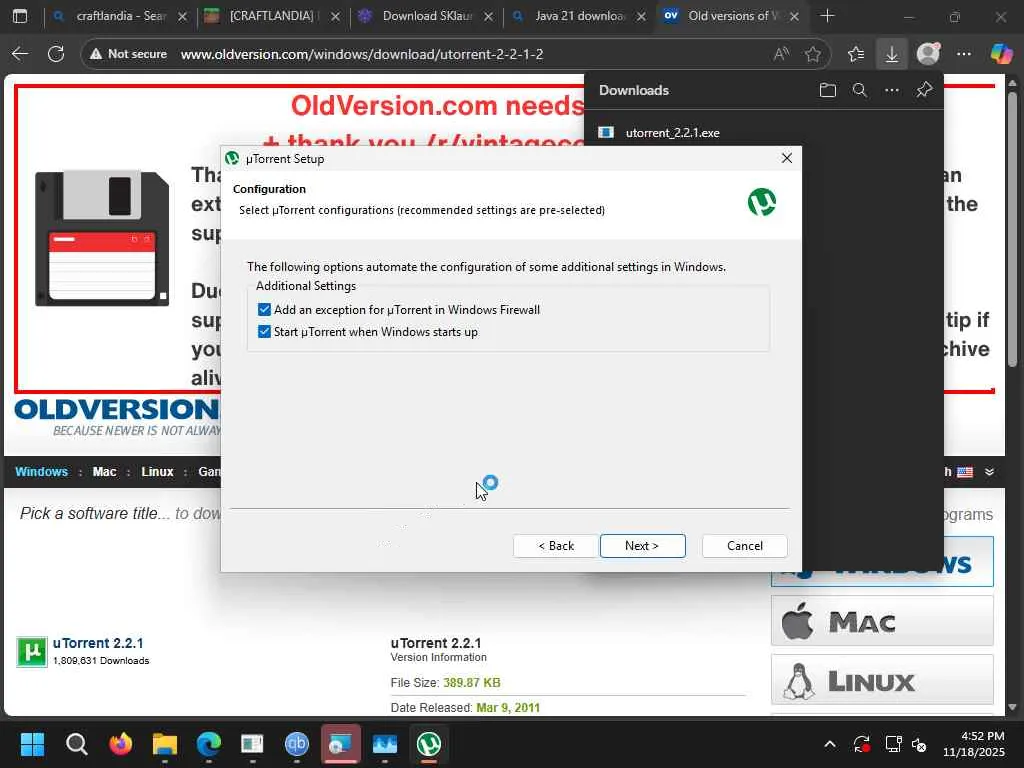This screenshot has height=768, width=1024.
Task: Open the Linux category on OldVersion
Action: tap(157, 472)
